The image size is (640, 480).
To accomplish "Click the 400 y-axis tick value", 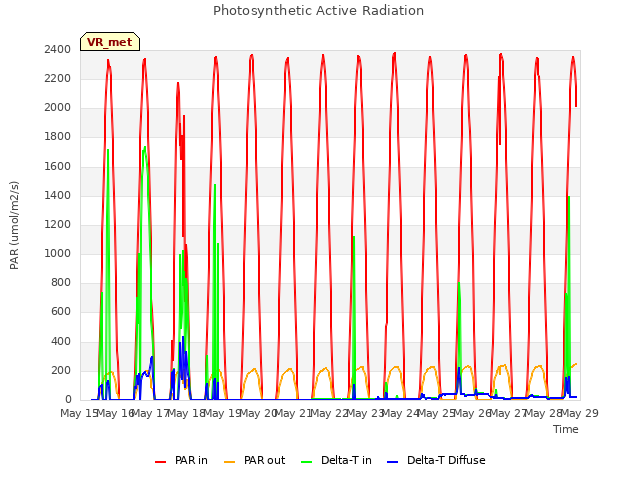I will pos(61,341).
